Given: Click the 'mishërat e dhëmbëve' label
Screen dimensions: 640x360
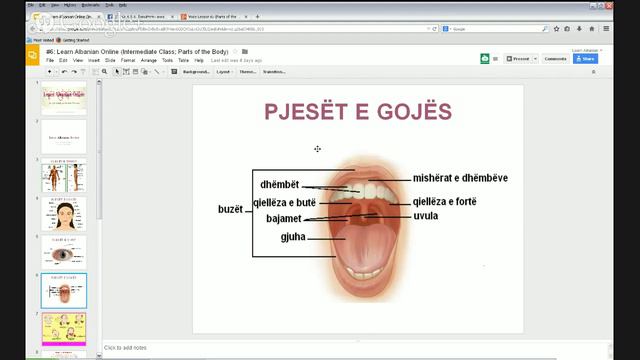Looking at the screenshot, I should point(460,178).
